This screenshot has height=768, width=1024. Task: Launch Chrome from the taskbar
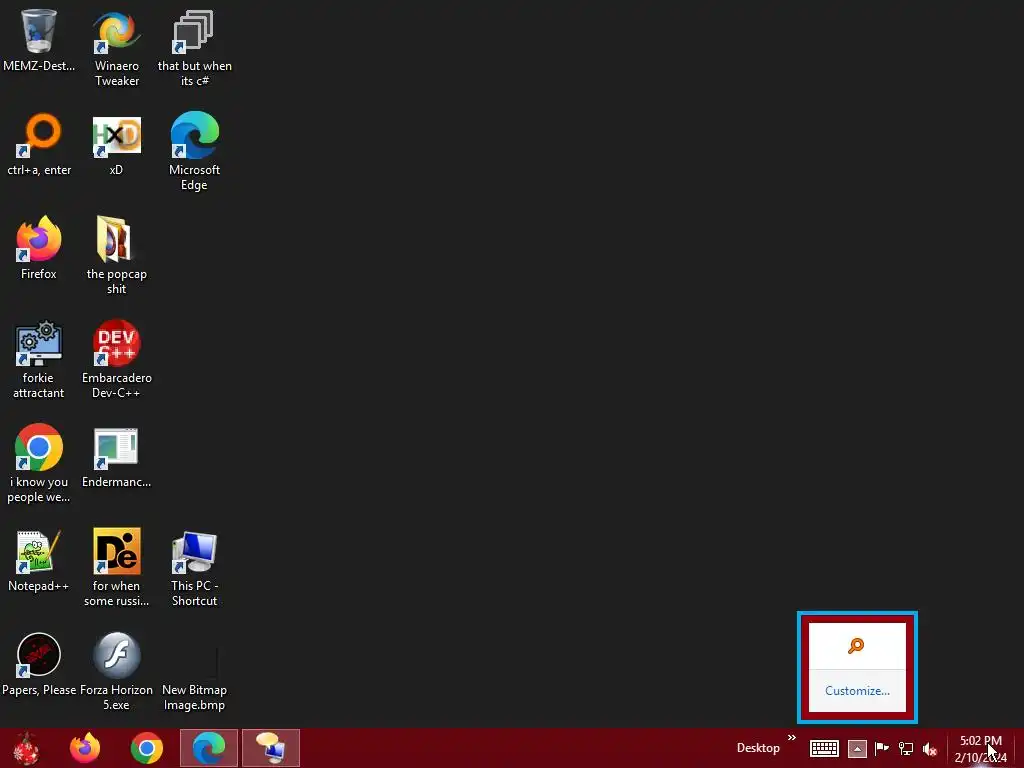pos(147,748)
